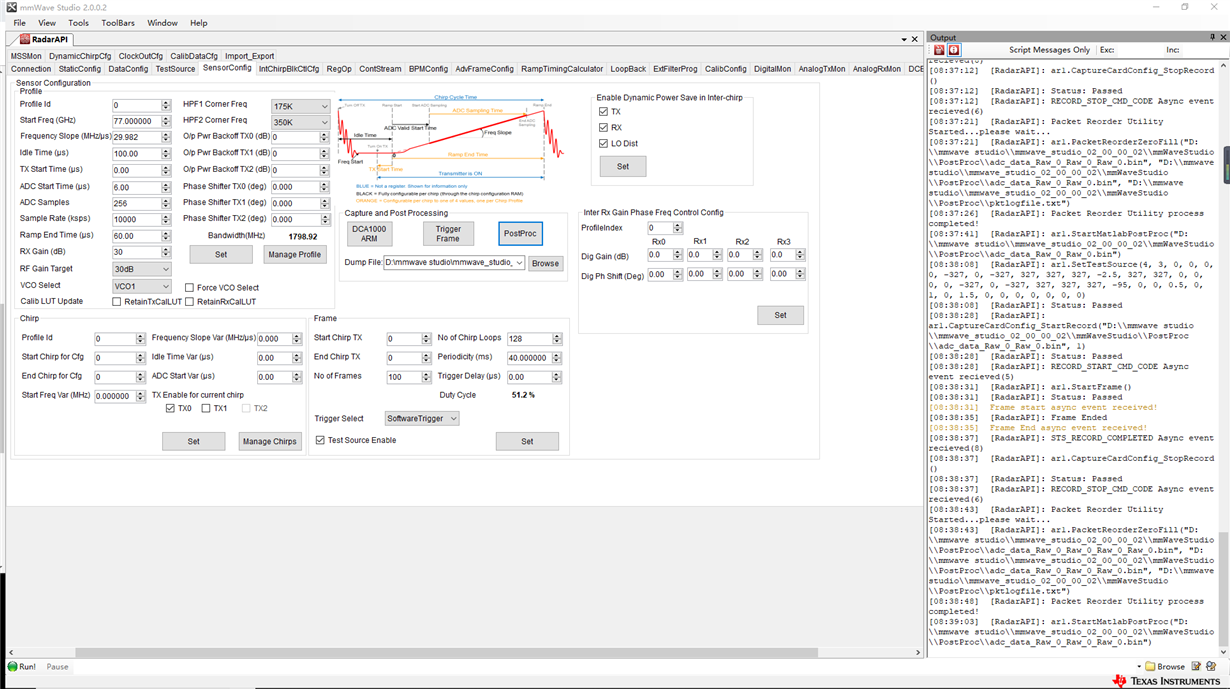Click the PostProc button
This screenshot has width=1230, height=689.
click(x=520, y=234)
